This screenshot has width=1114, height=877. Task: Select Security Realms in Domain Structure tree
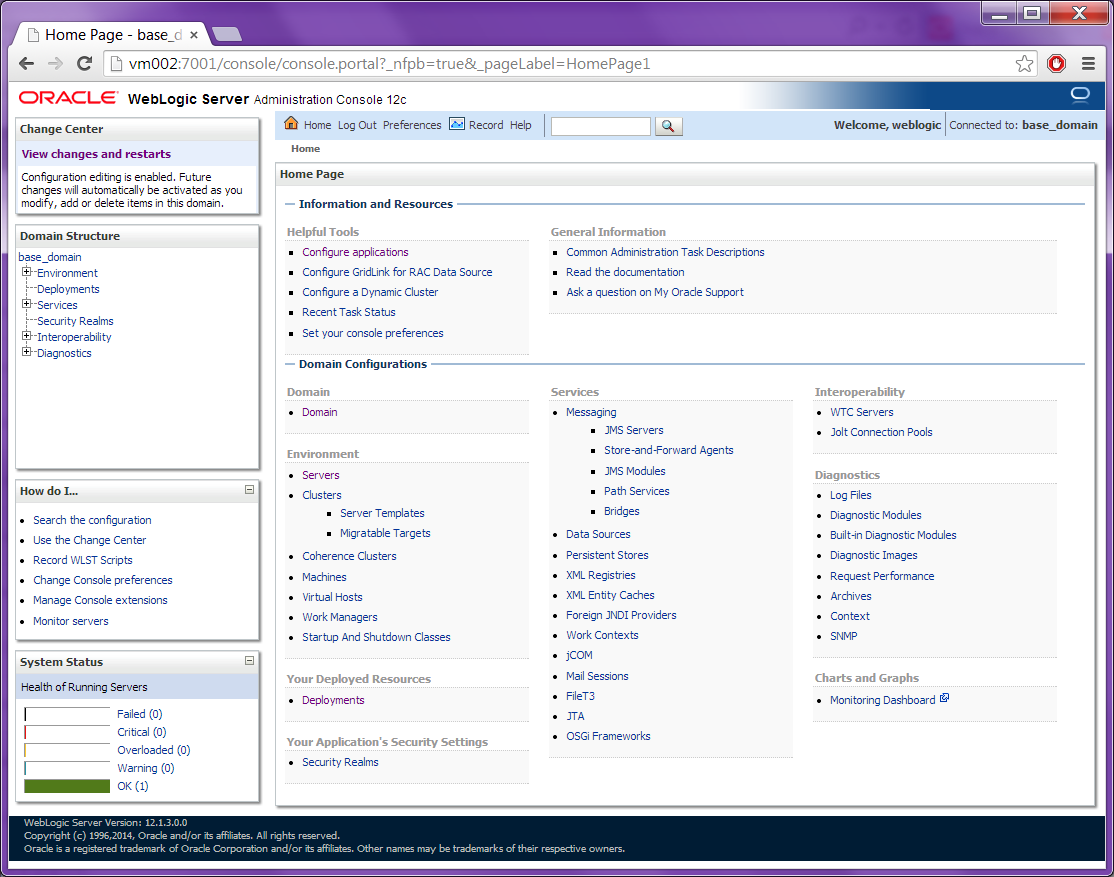point(75,321)
